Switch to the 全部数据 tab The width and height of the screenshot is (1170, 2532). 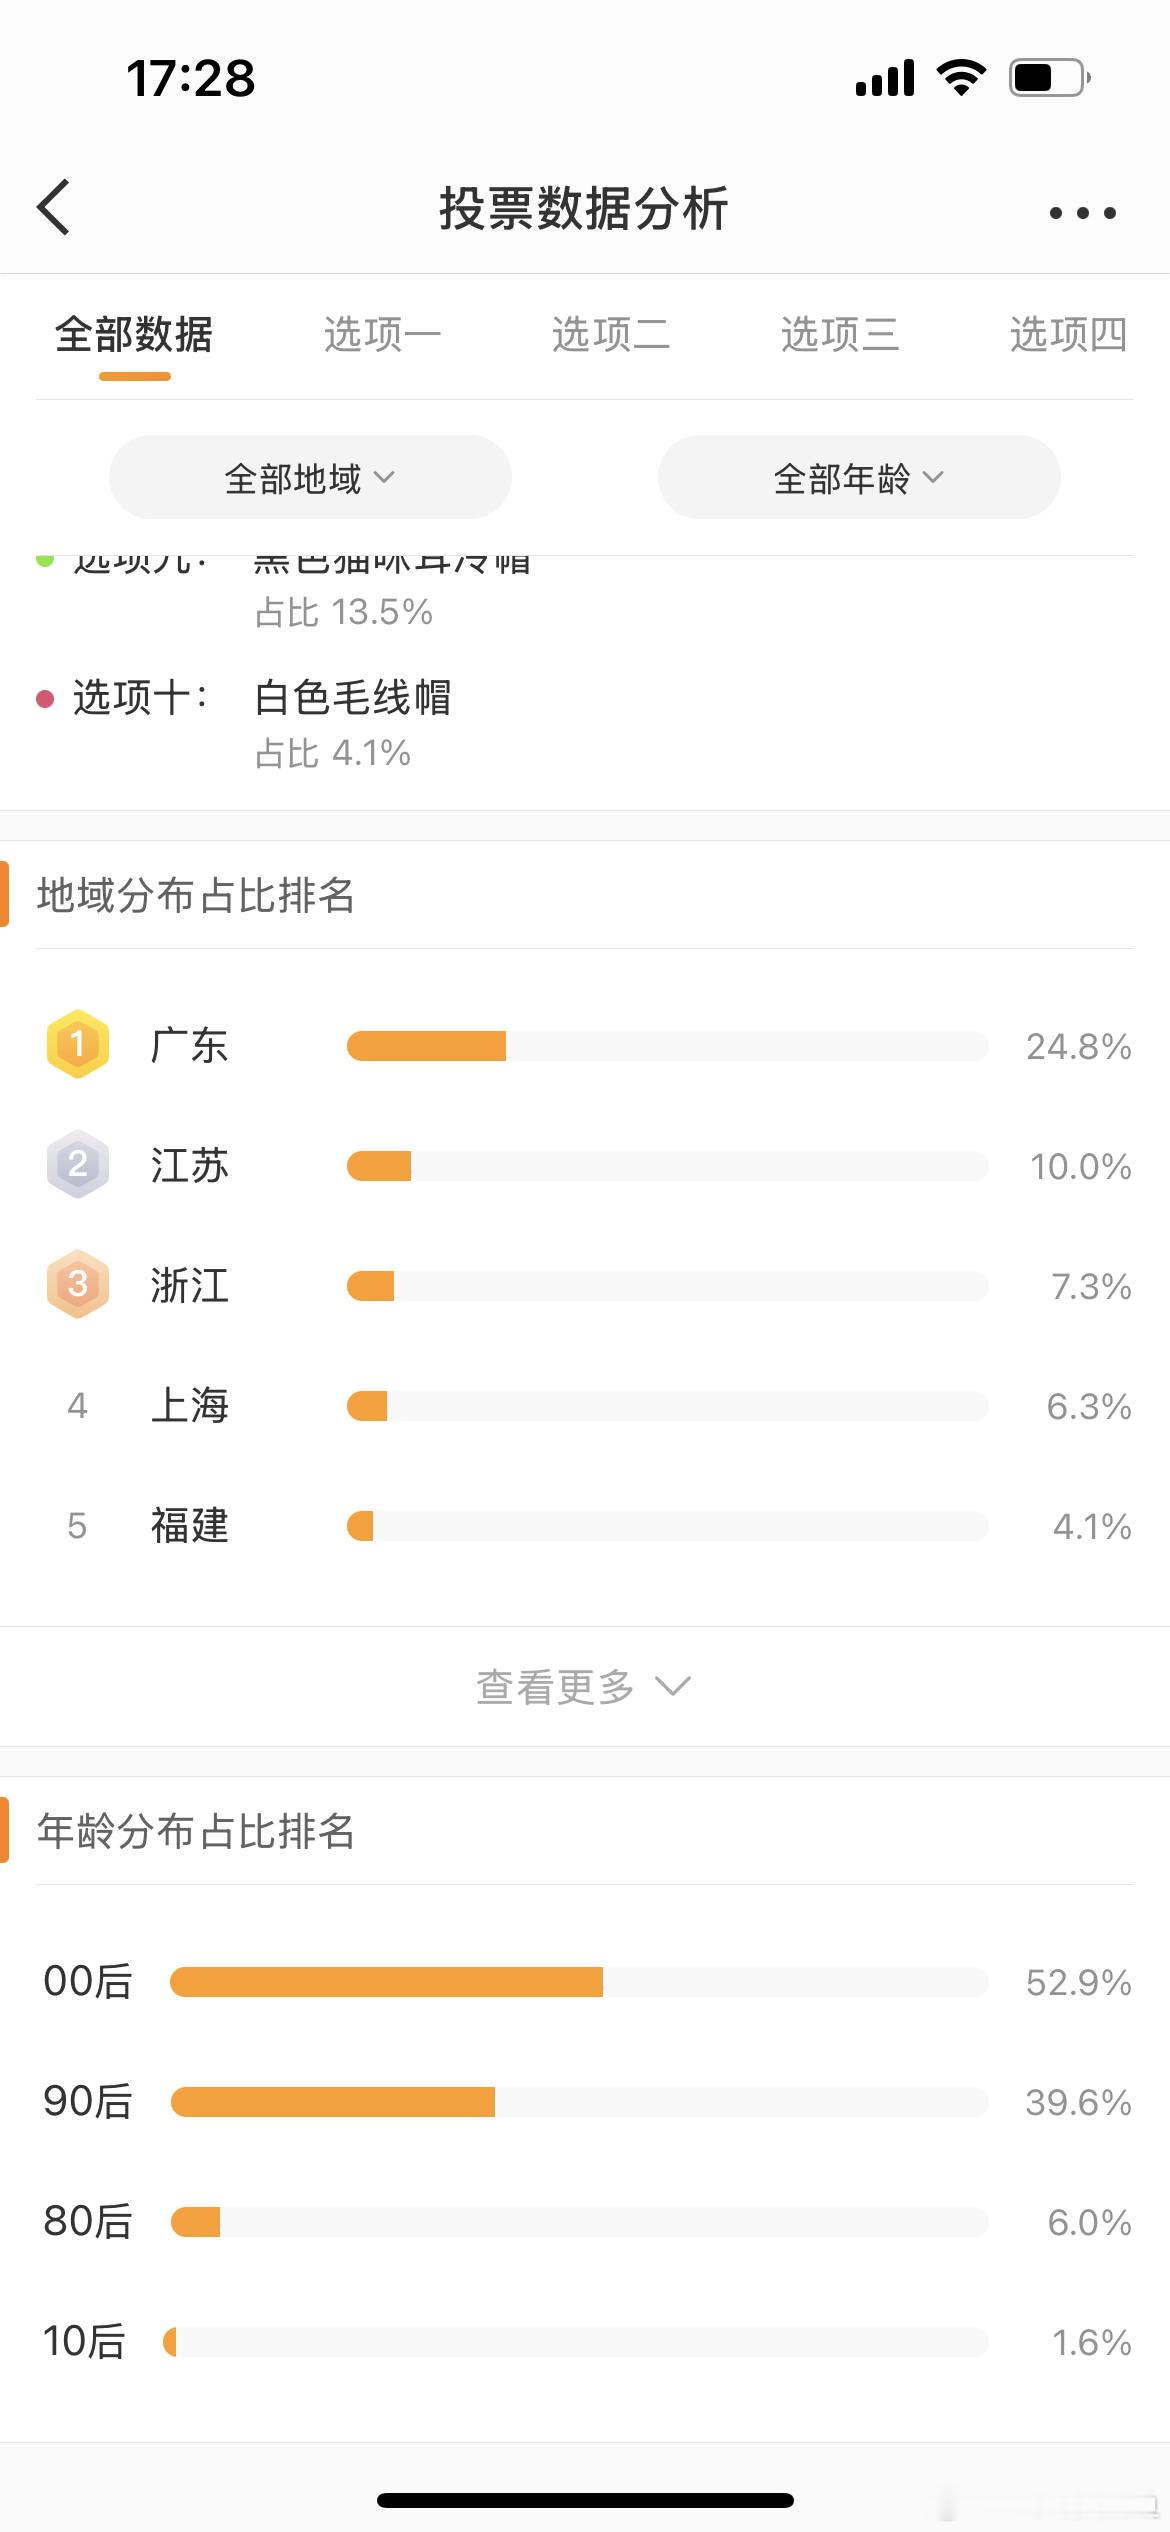134,335
